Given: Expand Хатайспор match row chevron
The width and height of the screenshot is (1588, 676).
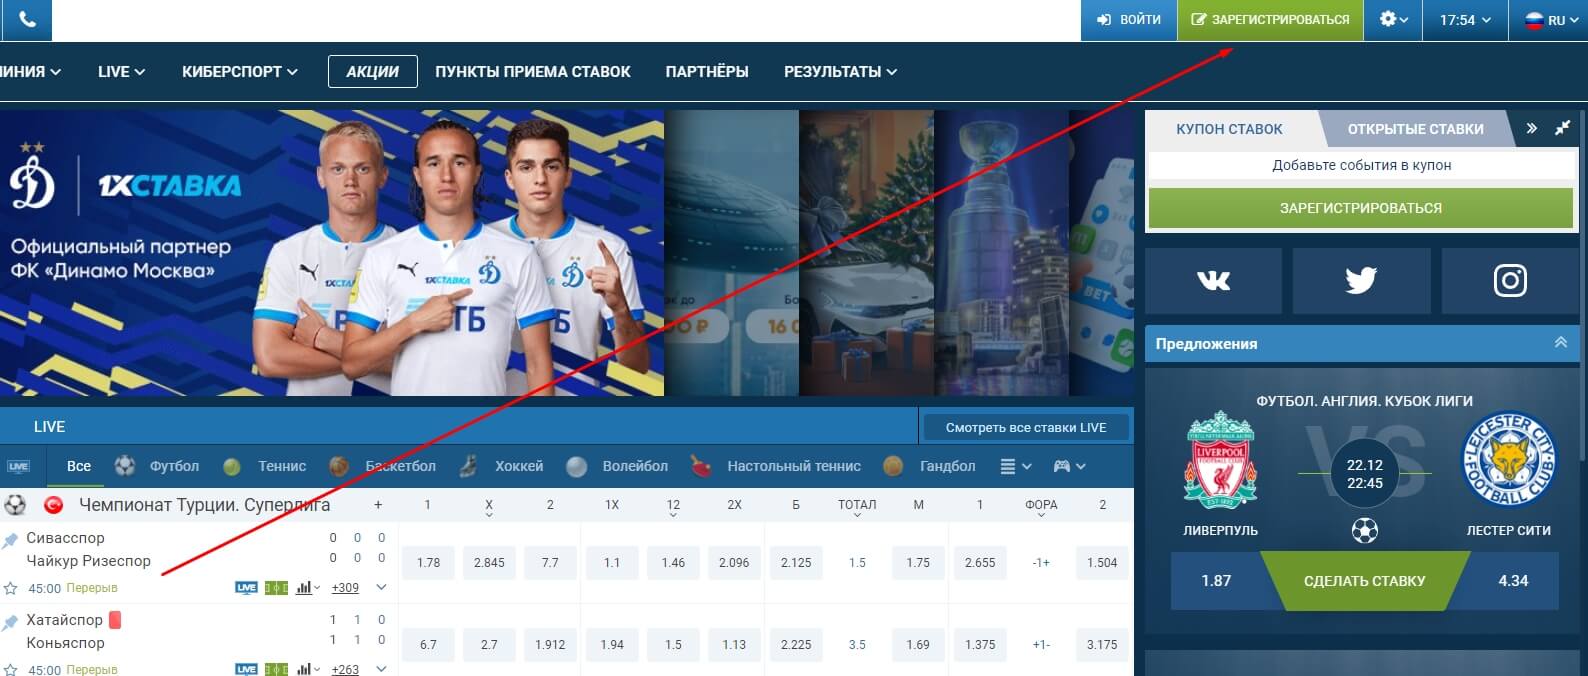Looking at the screenshot, I should tap(381, 670).
